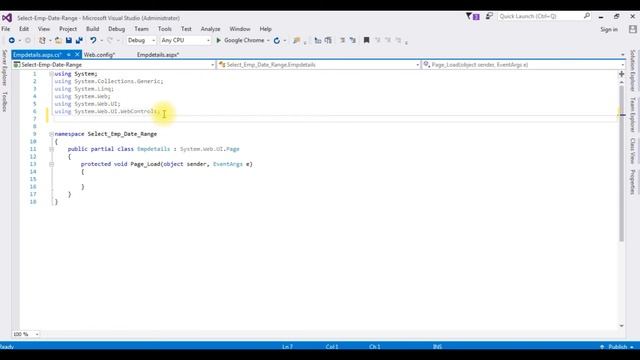
Task: Click the increase indent toolbar icon
Action: coord(328,40)
